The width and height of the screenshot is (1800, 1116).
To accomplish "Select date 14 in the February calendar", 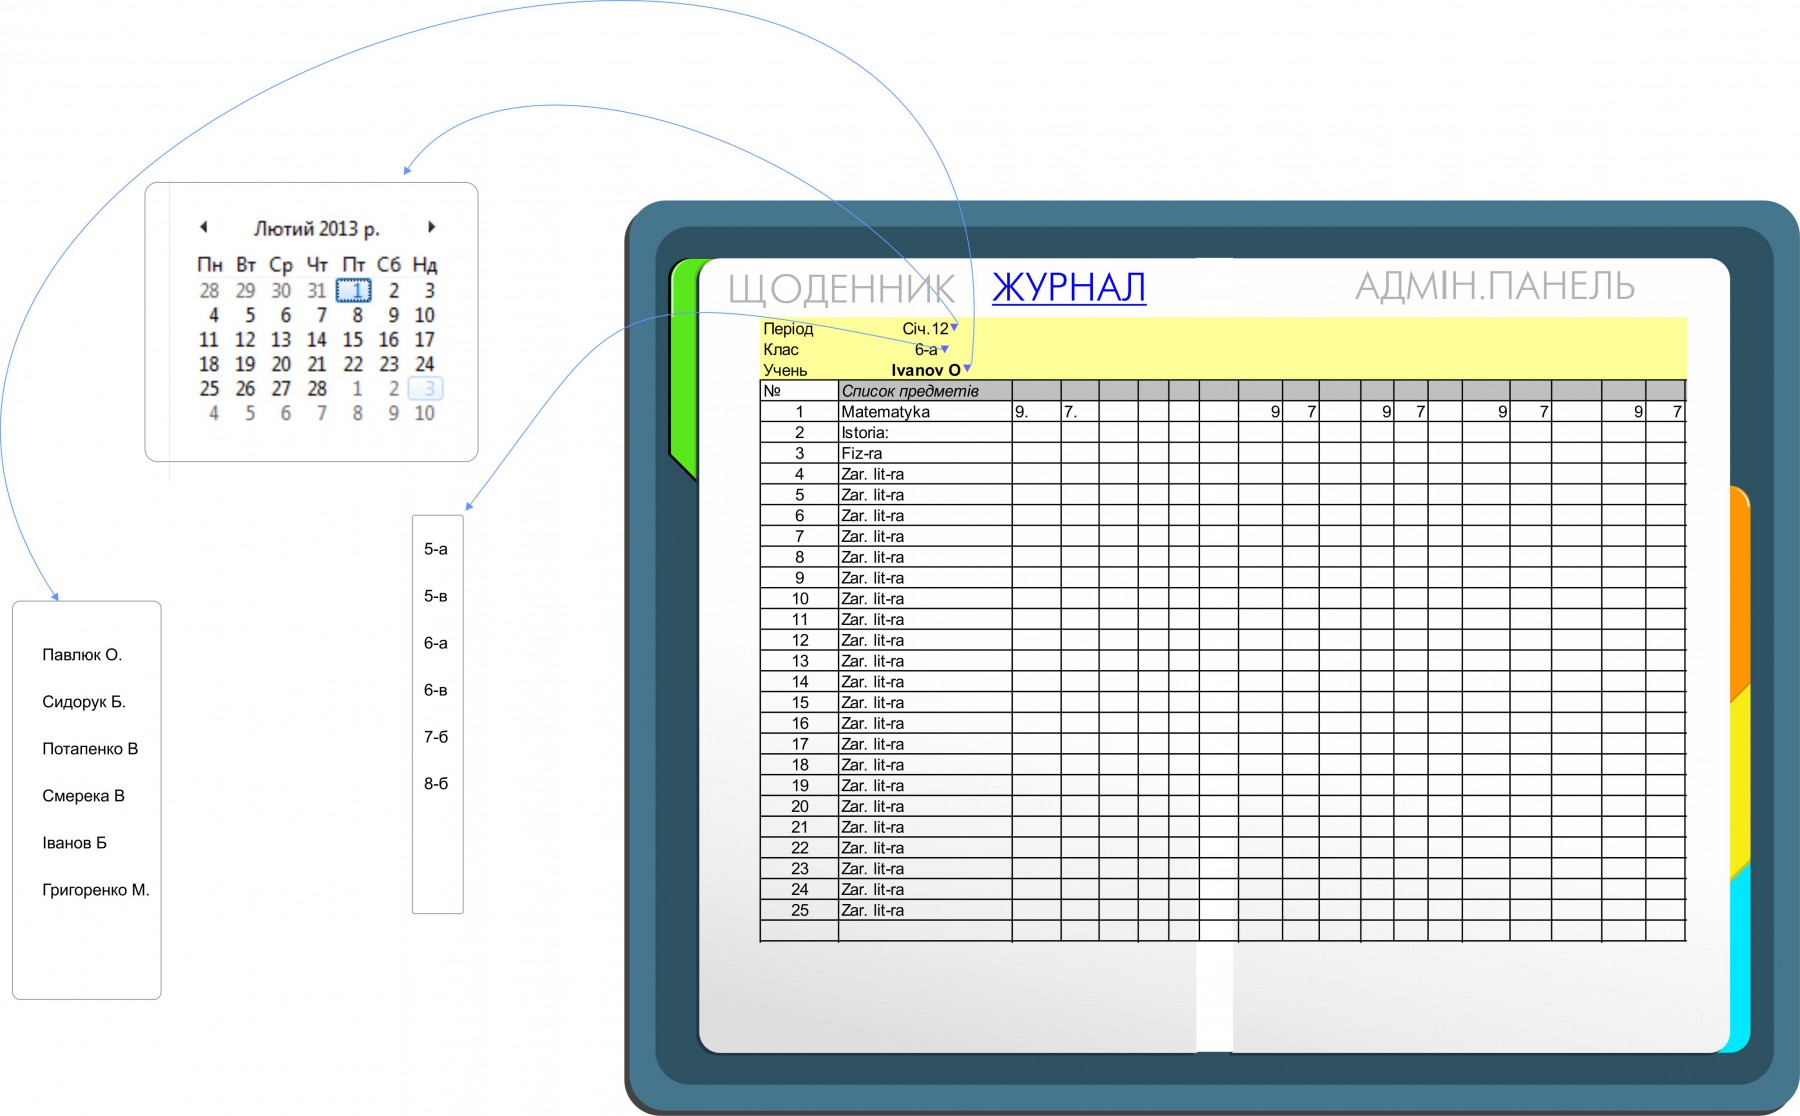I will 317,340.
